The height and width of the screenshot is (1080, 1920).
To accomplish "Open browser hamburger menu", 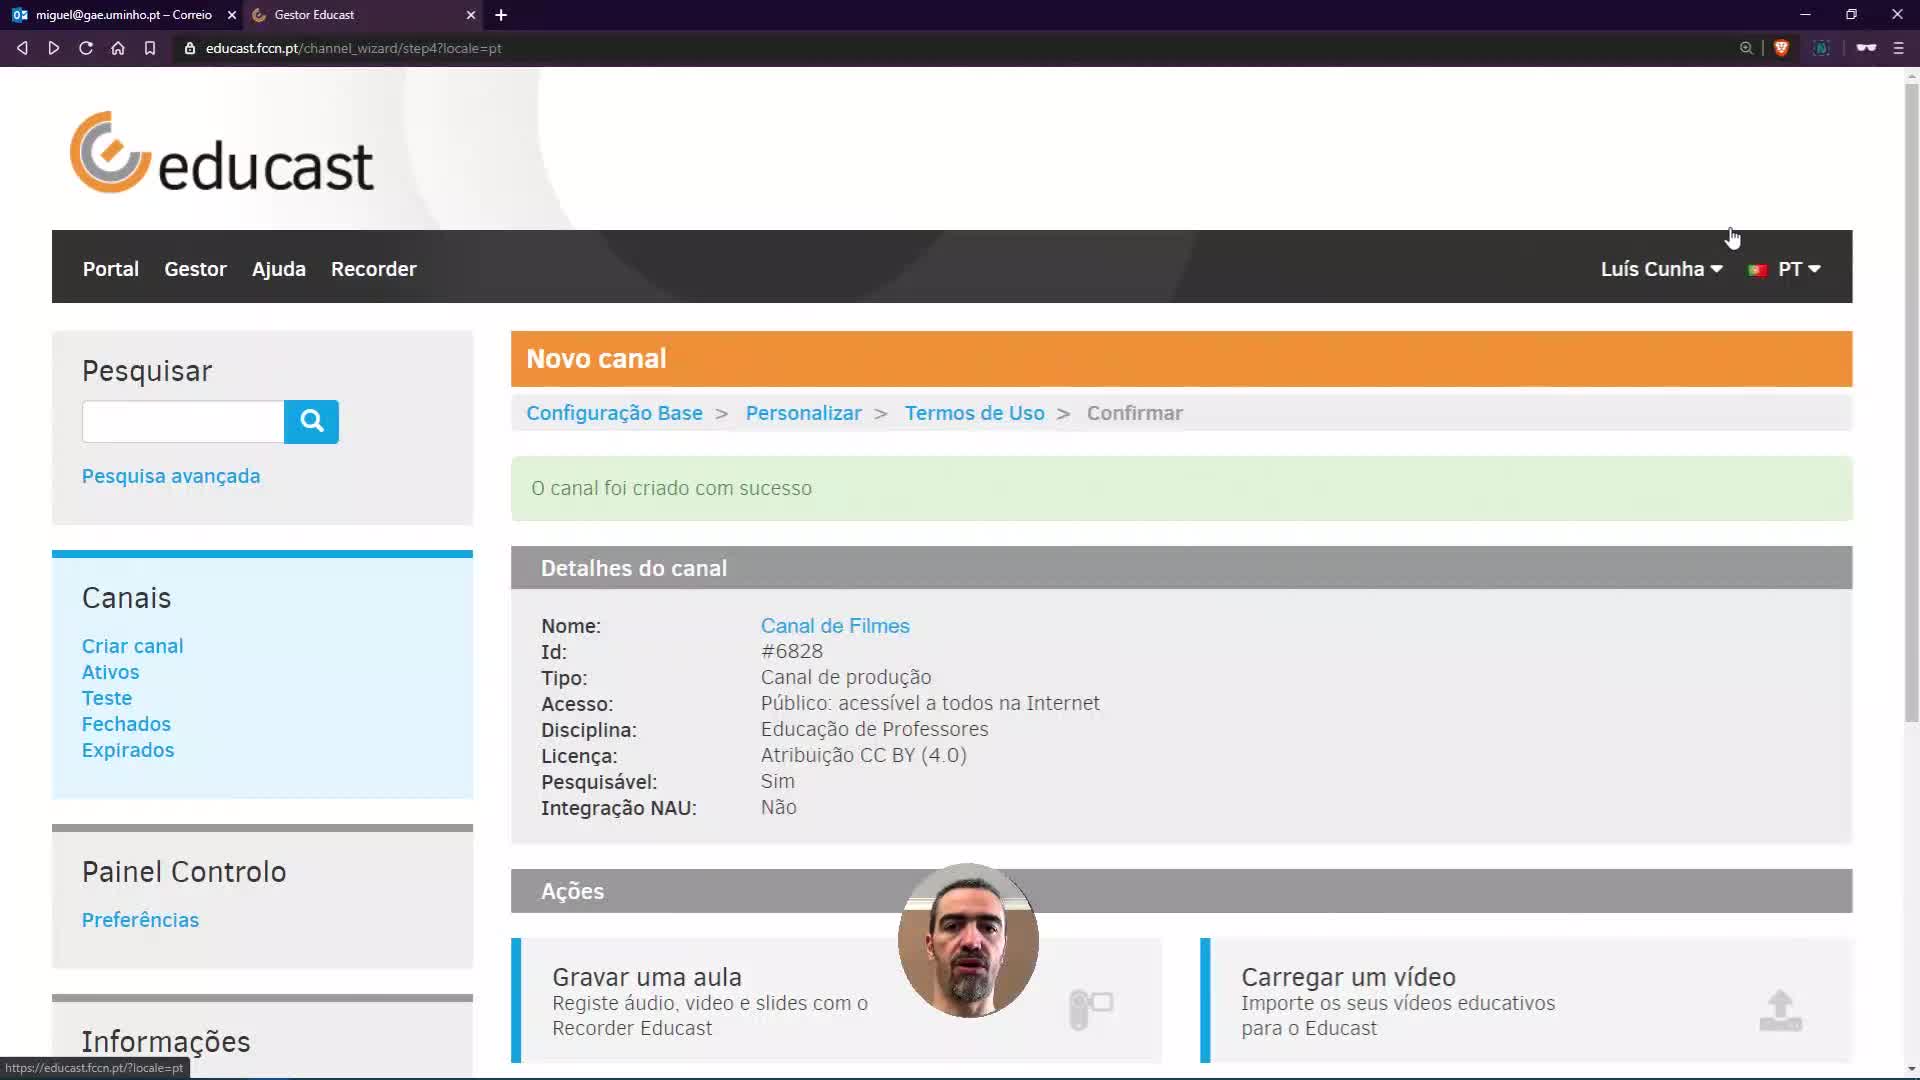I will click(x=1898, y=48).
